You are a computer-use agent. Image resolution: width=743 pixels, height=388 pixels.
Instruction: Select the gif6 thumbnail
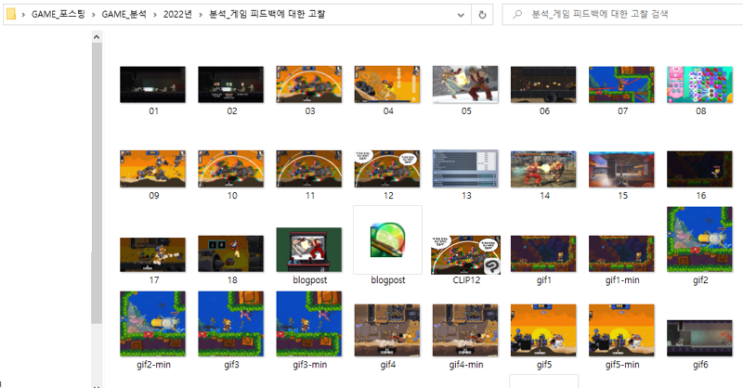pos(700,338)
